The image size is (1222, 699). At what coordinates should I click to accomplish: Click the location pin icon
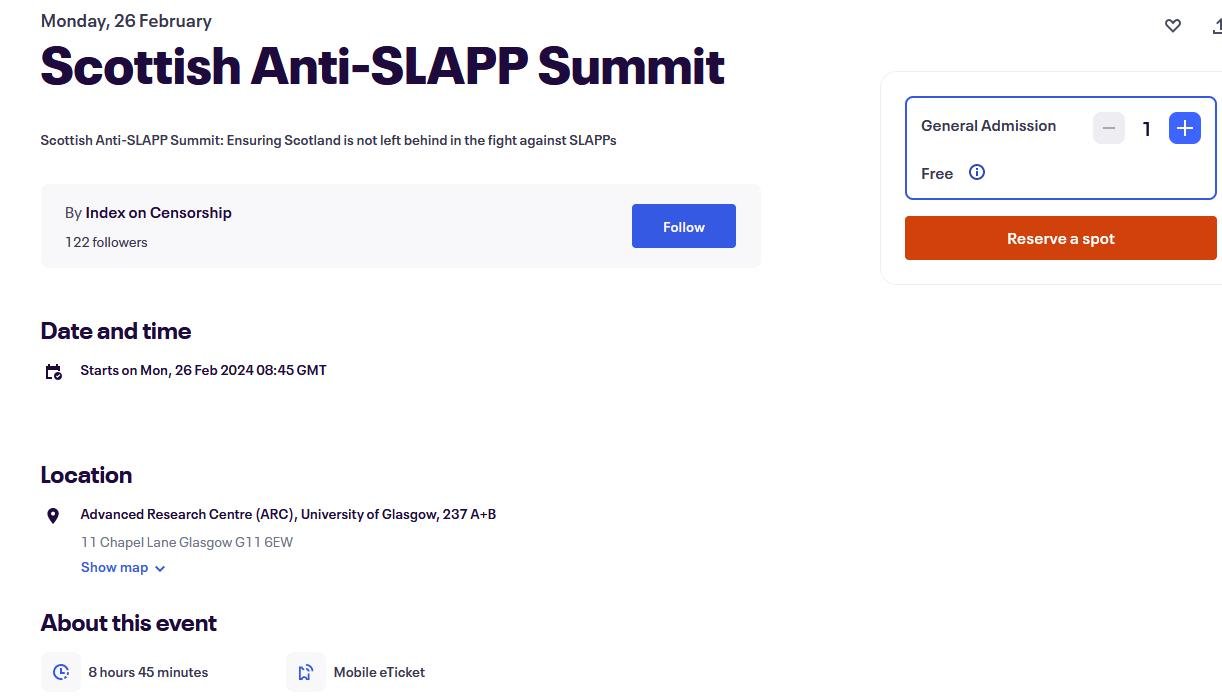(54, 516)
